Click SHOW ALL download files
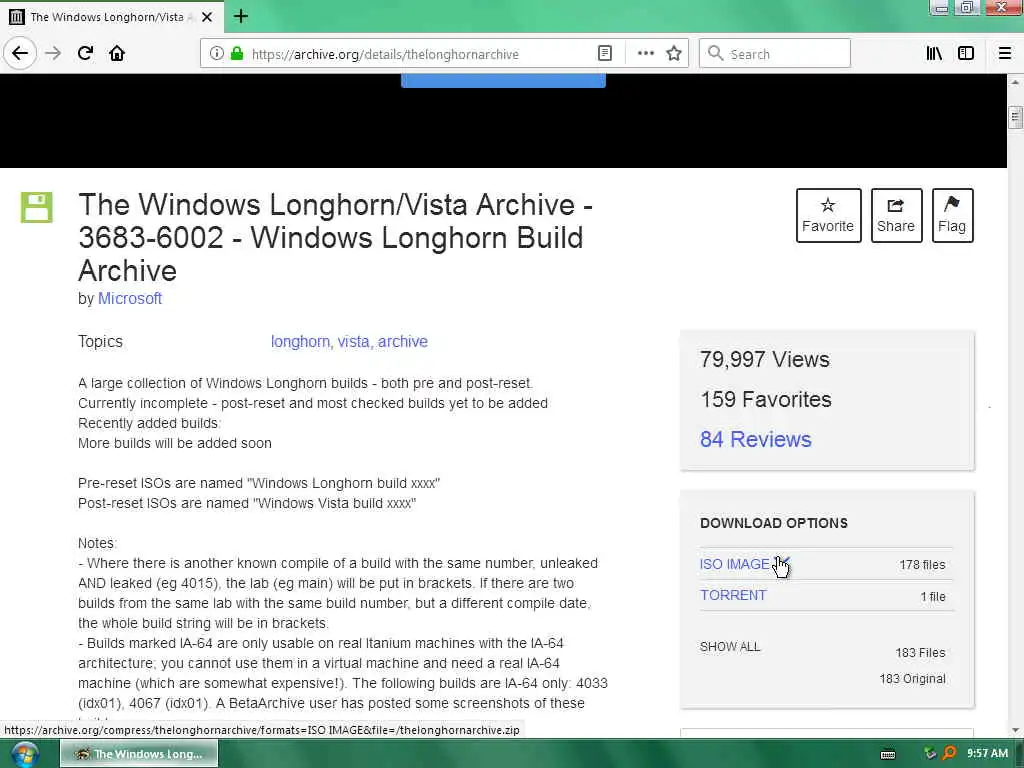 pyautogui.click(x=730, y=647)
